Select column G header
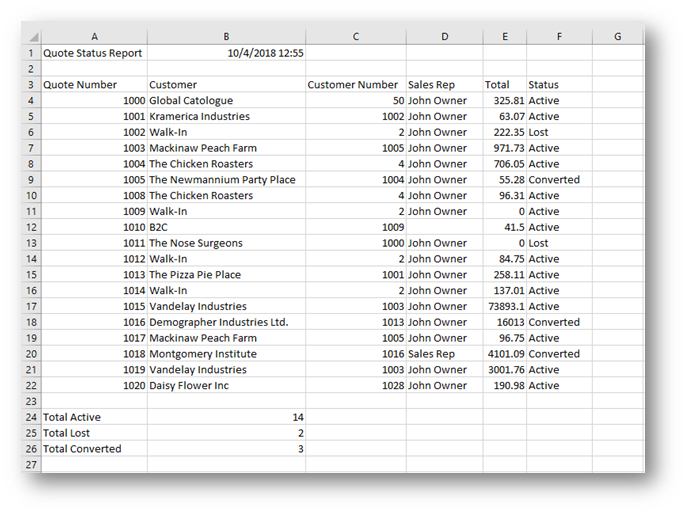The width and height of the screenshot is (687, 515). tap(618, 37)
